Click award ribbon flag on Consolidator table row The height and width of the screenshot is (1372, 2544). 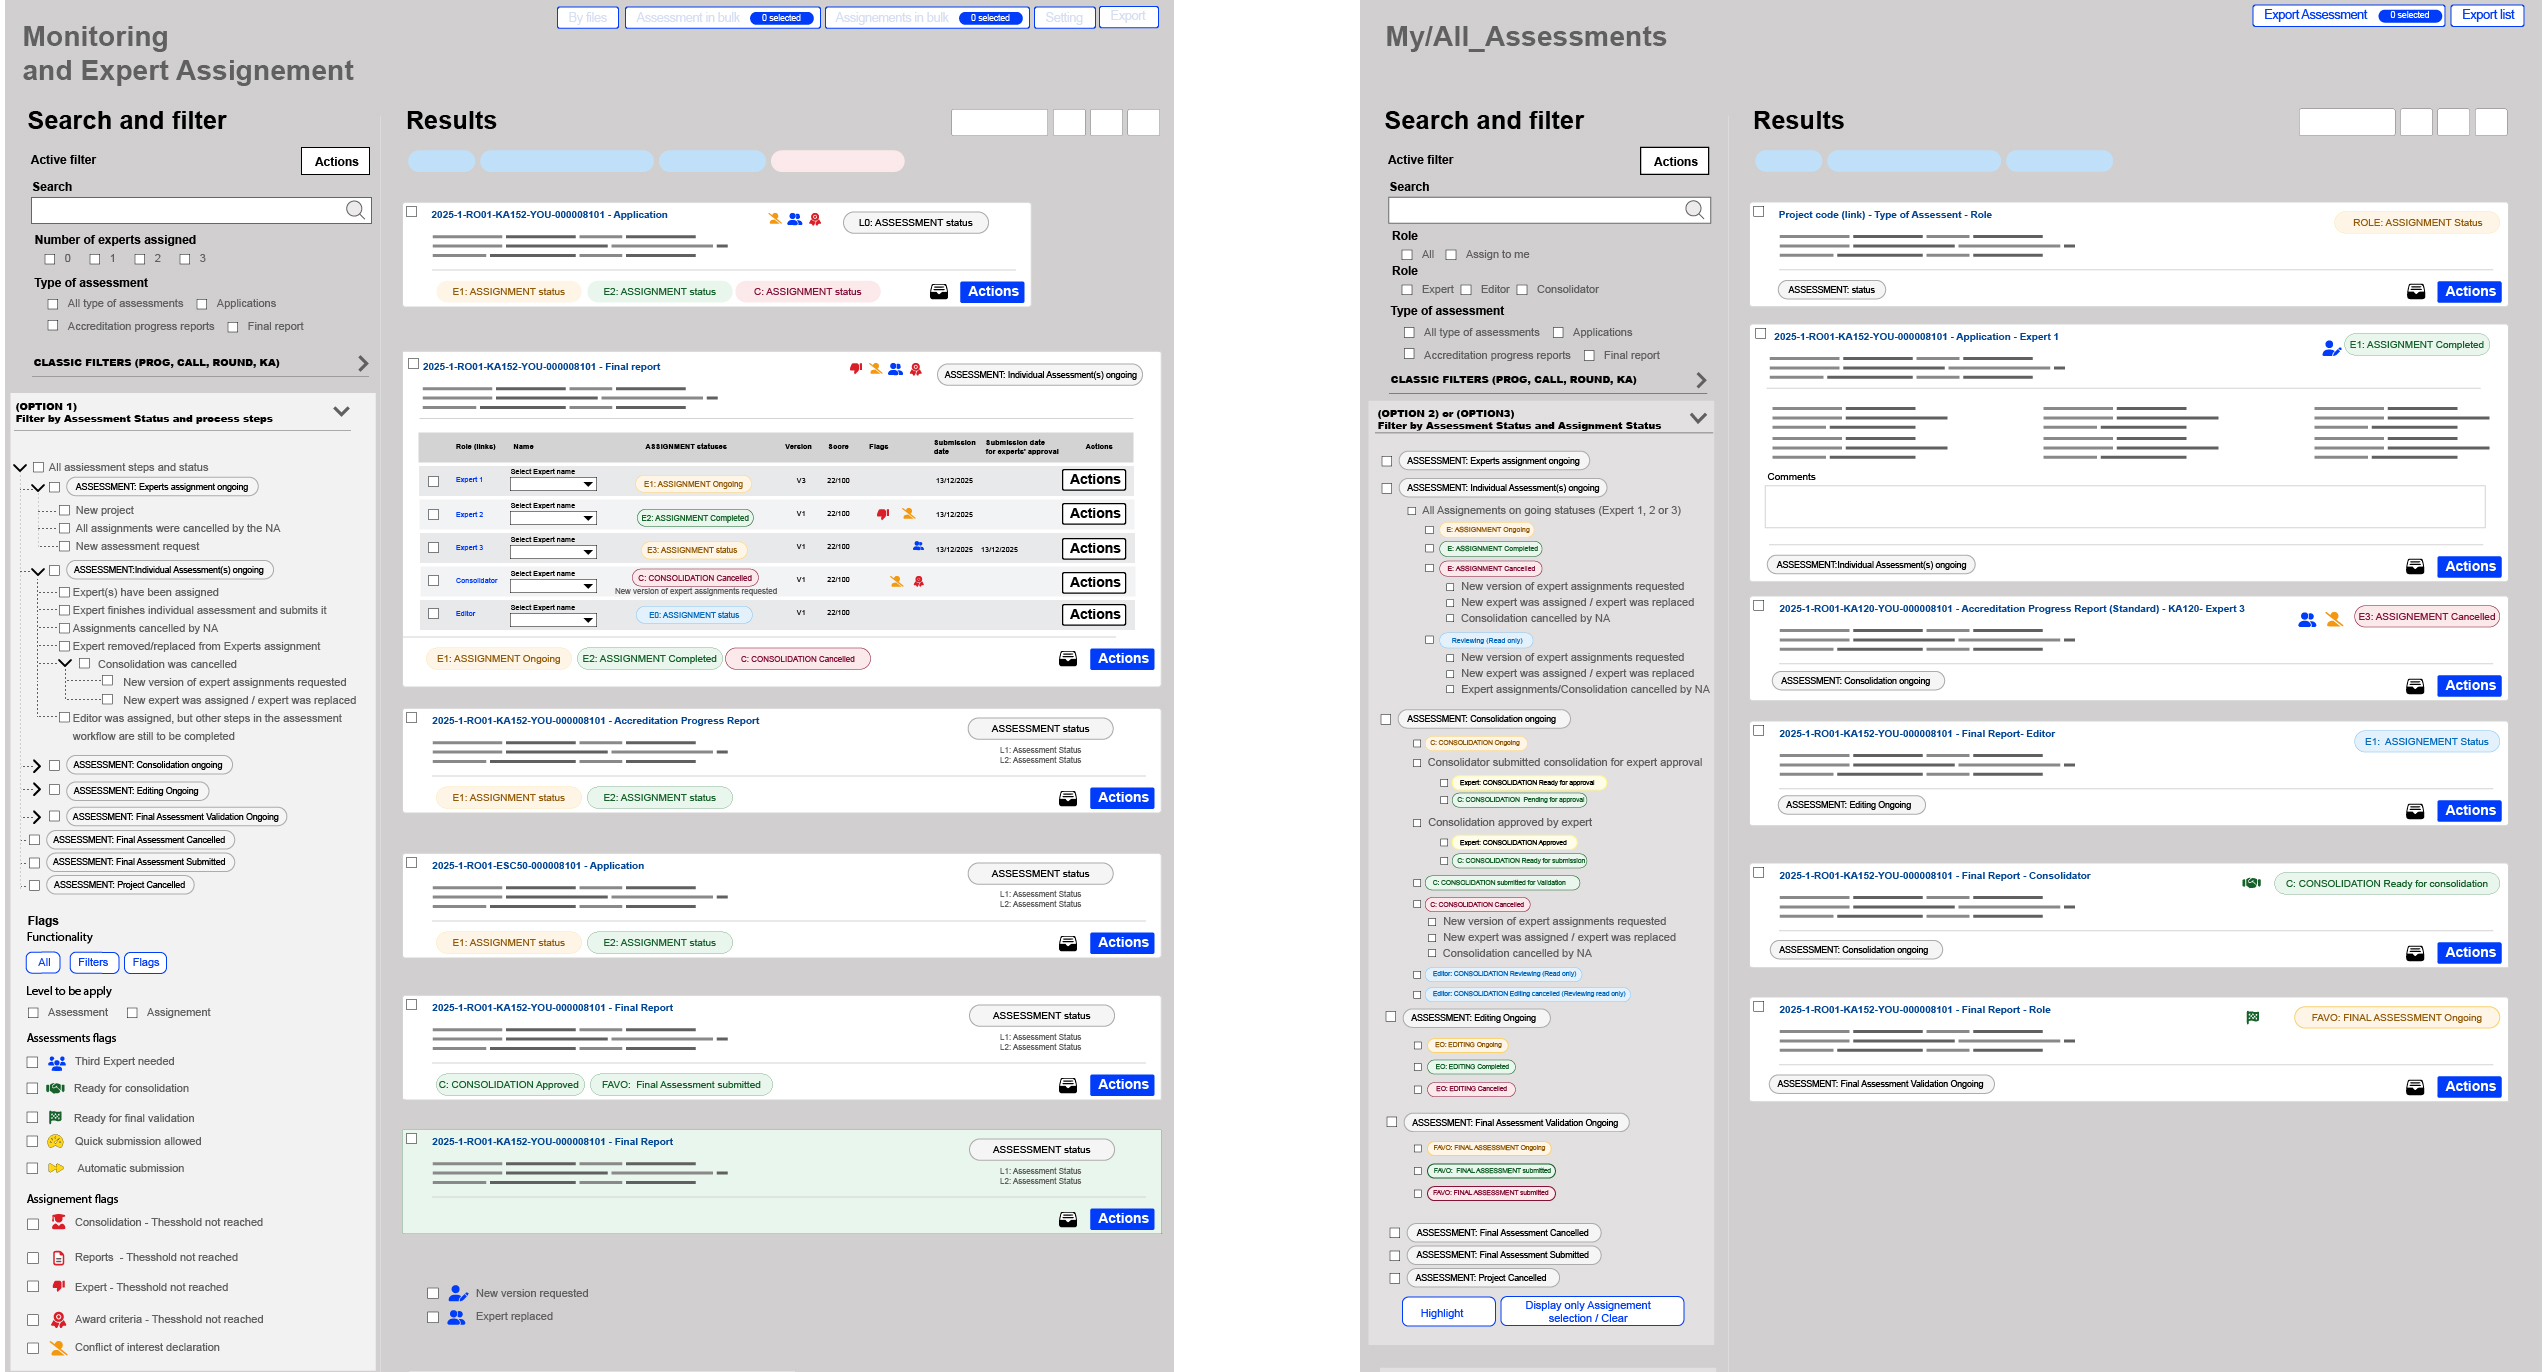pos(919,581)
